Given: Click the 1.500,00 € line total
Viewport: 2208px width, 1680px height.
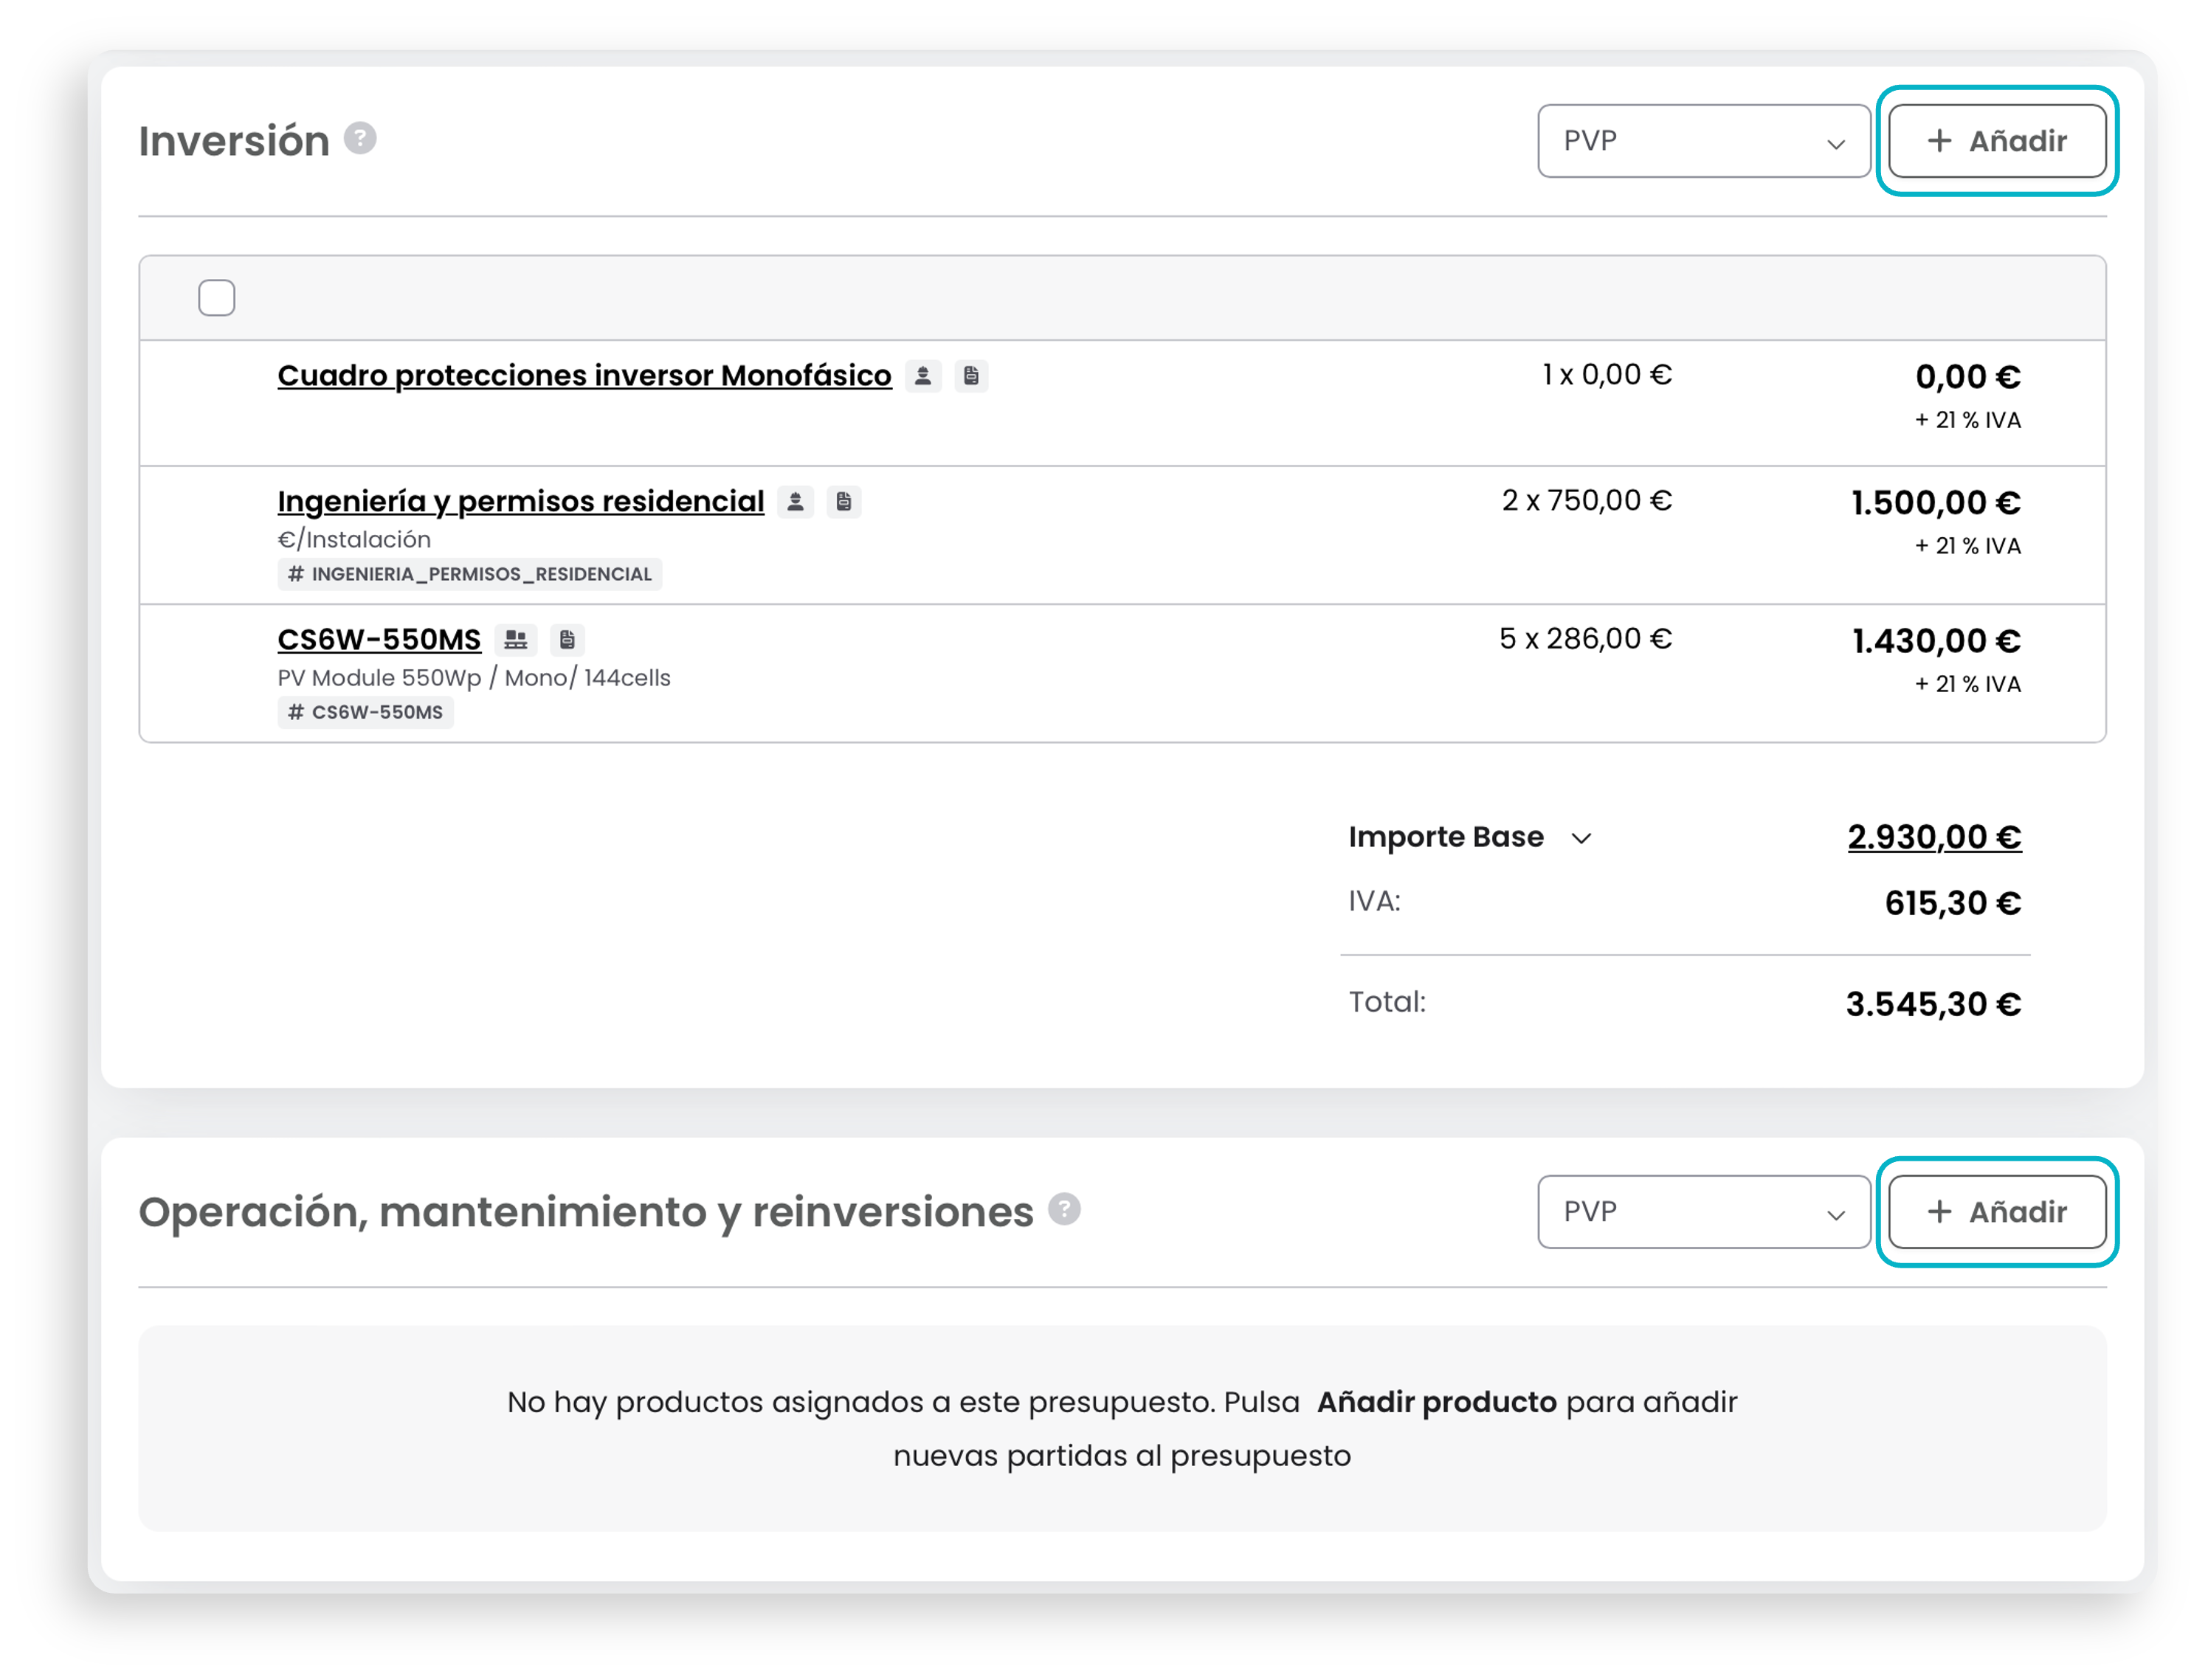Looking at the screenshot, I should (1935, 503).
